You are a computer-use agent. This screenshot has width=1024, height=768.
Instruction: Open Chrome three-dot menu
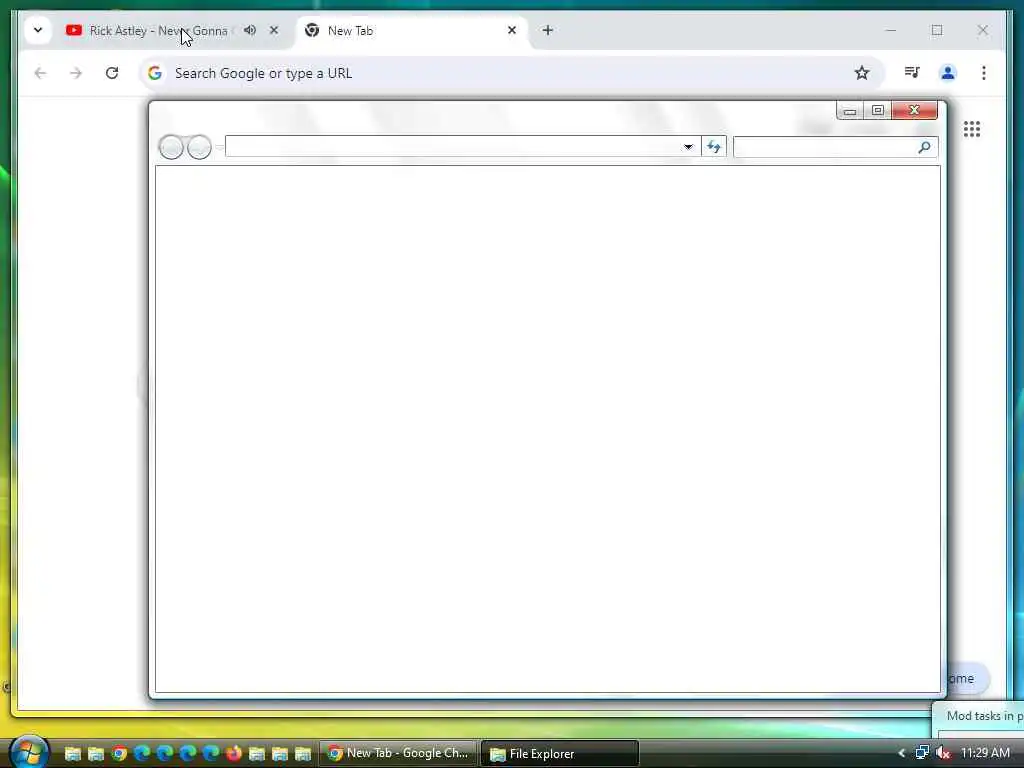tap(984, 73)
